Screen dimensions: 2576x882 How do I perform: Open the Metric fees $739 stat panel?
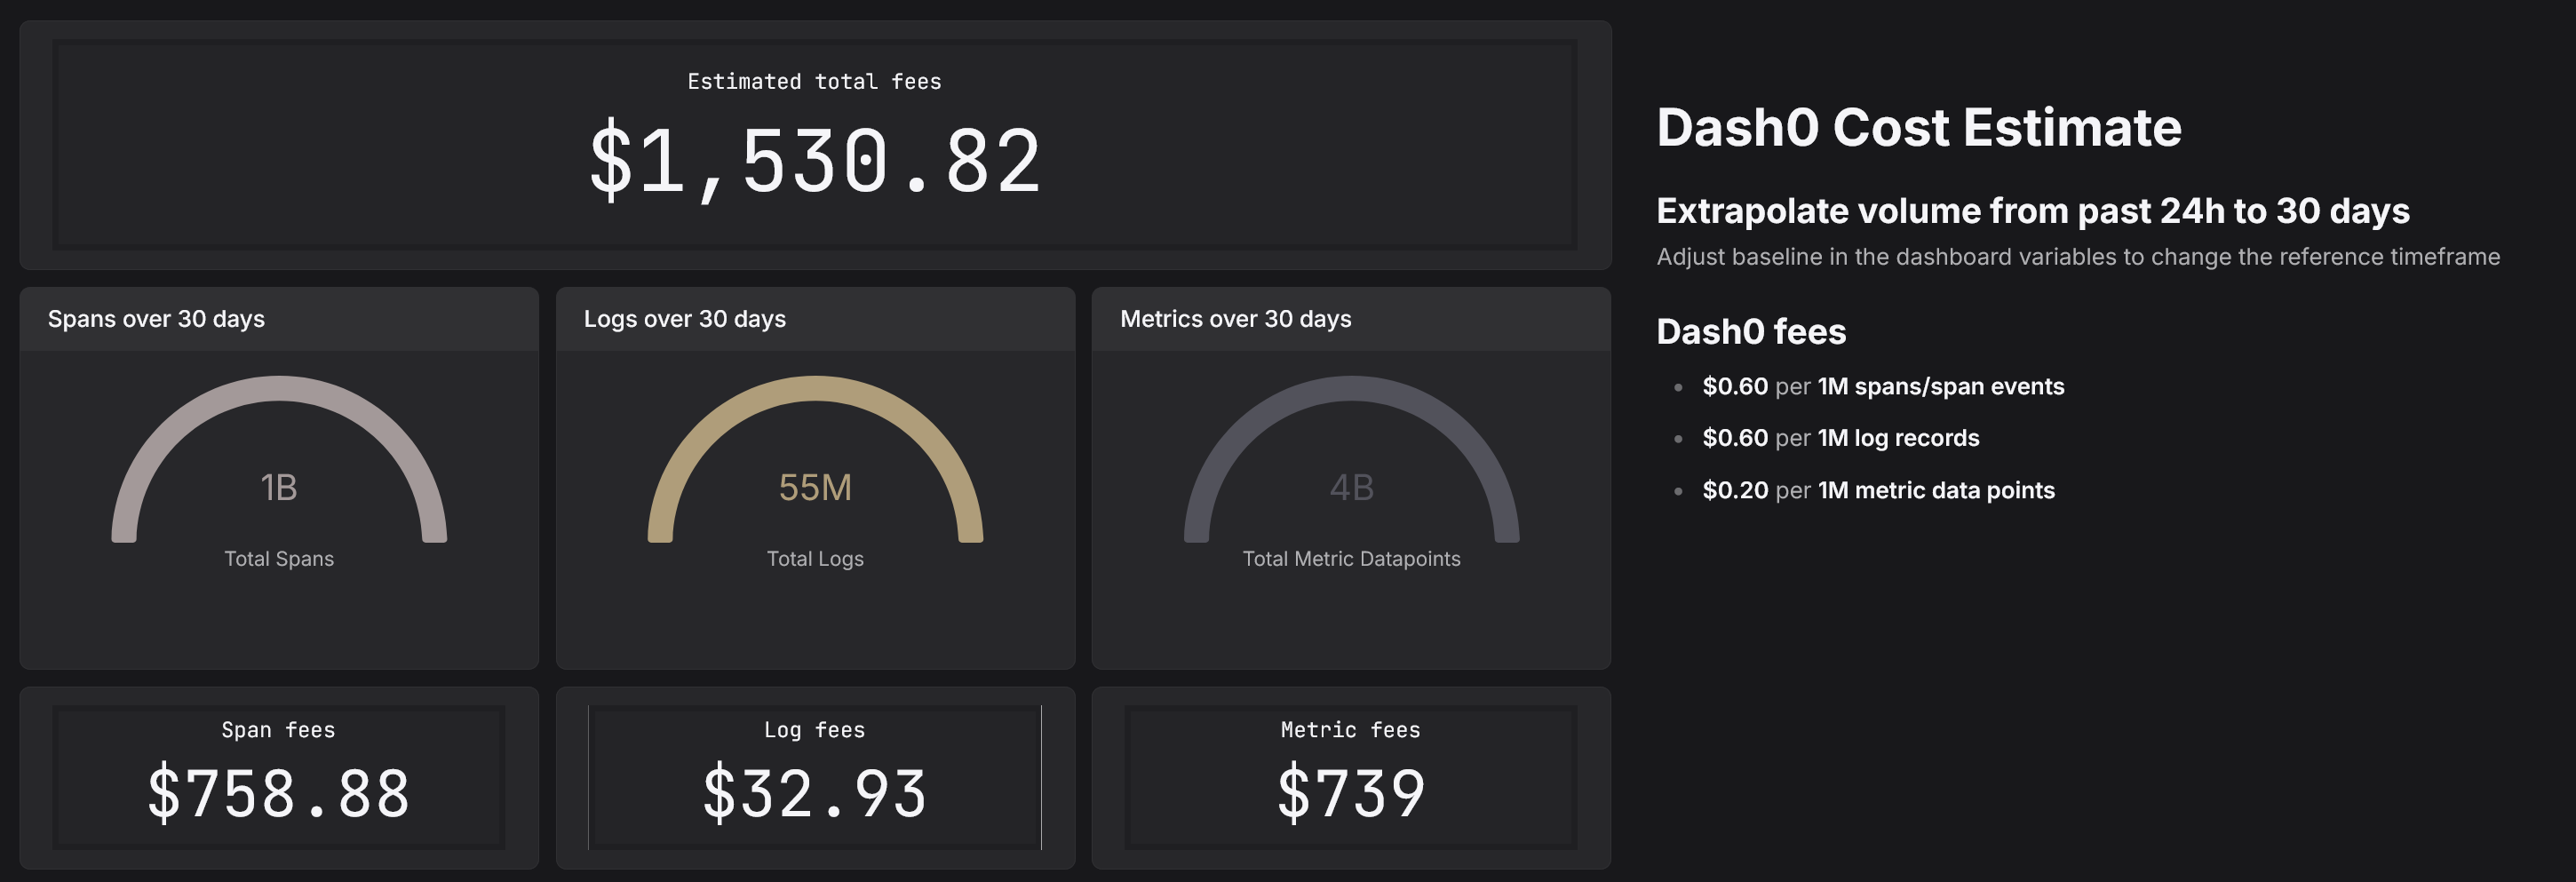click(x=1351, y=778)
